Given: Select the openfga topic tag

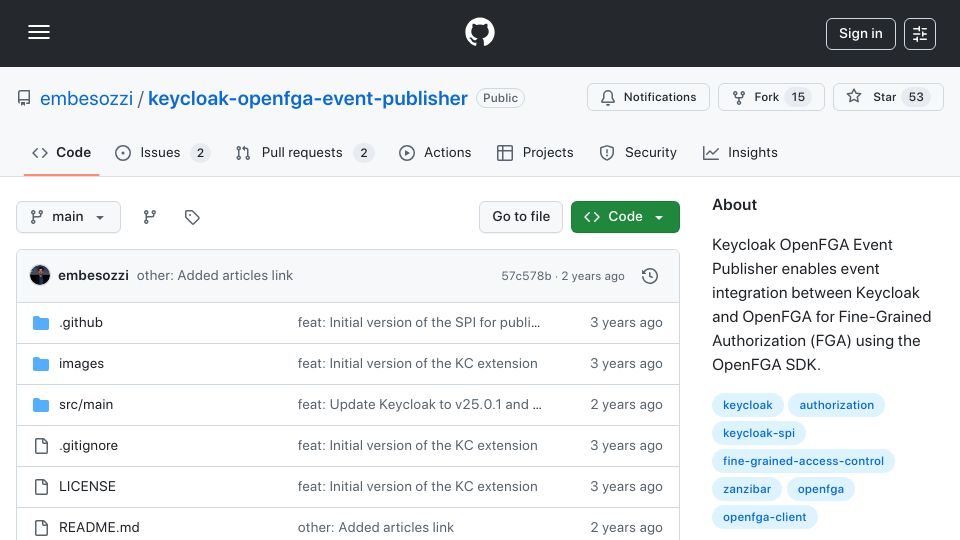Looking at the screenshot, I should coord(820,489).
